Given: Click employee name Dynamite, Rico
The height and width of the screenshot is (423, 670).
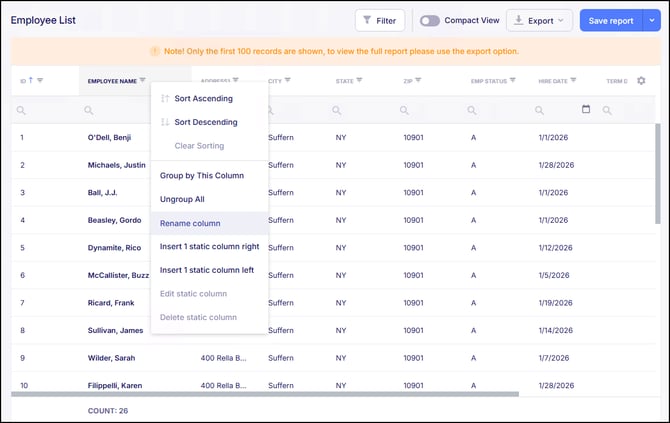Looking at the screenshot, I should click(x=115, y=248).
